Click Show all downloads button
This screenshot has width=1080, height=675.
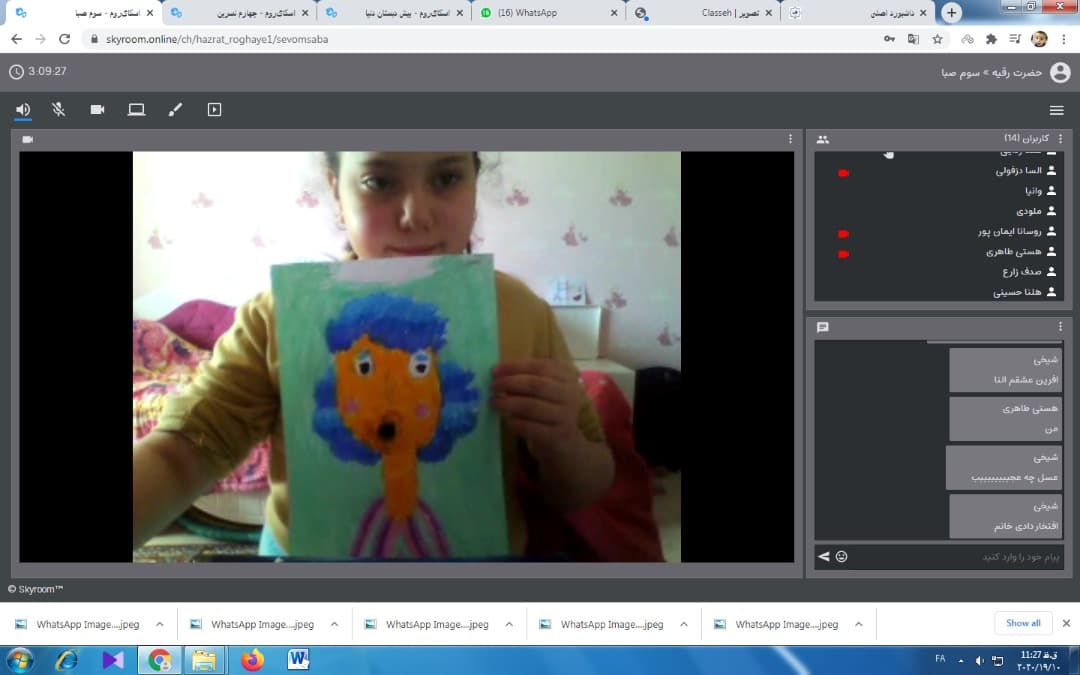coord(1023,623)
